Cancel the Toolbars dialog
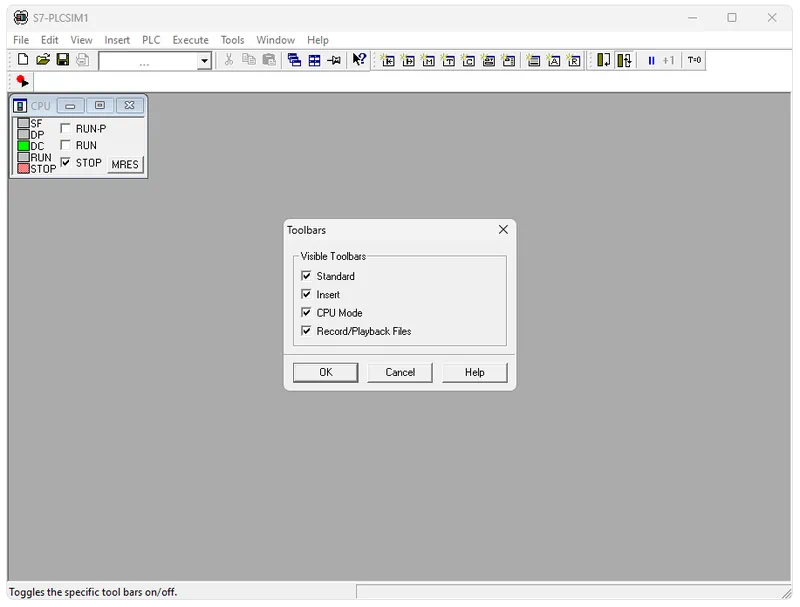This screenshot has height=607, width=800. click(x=400, y=372)
